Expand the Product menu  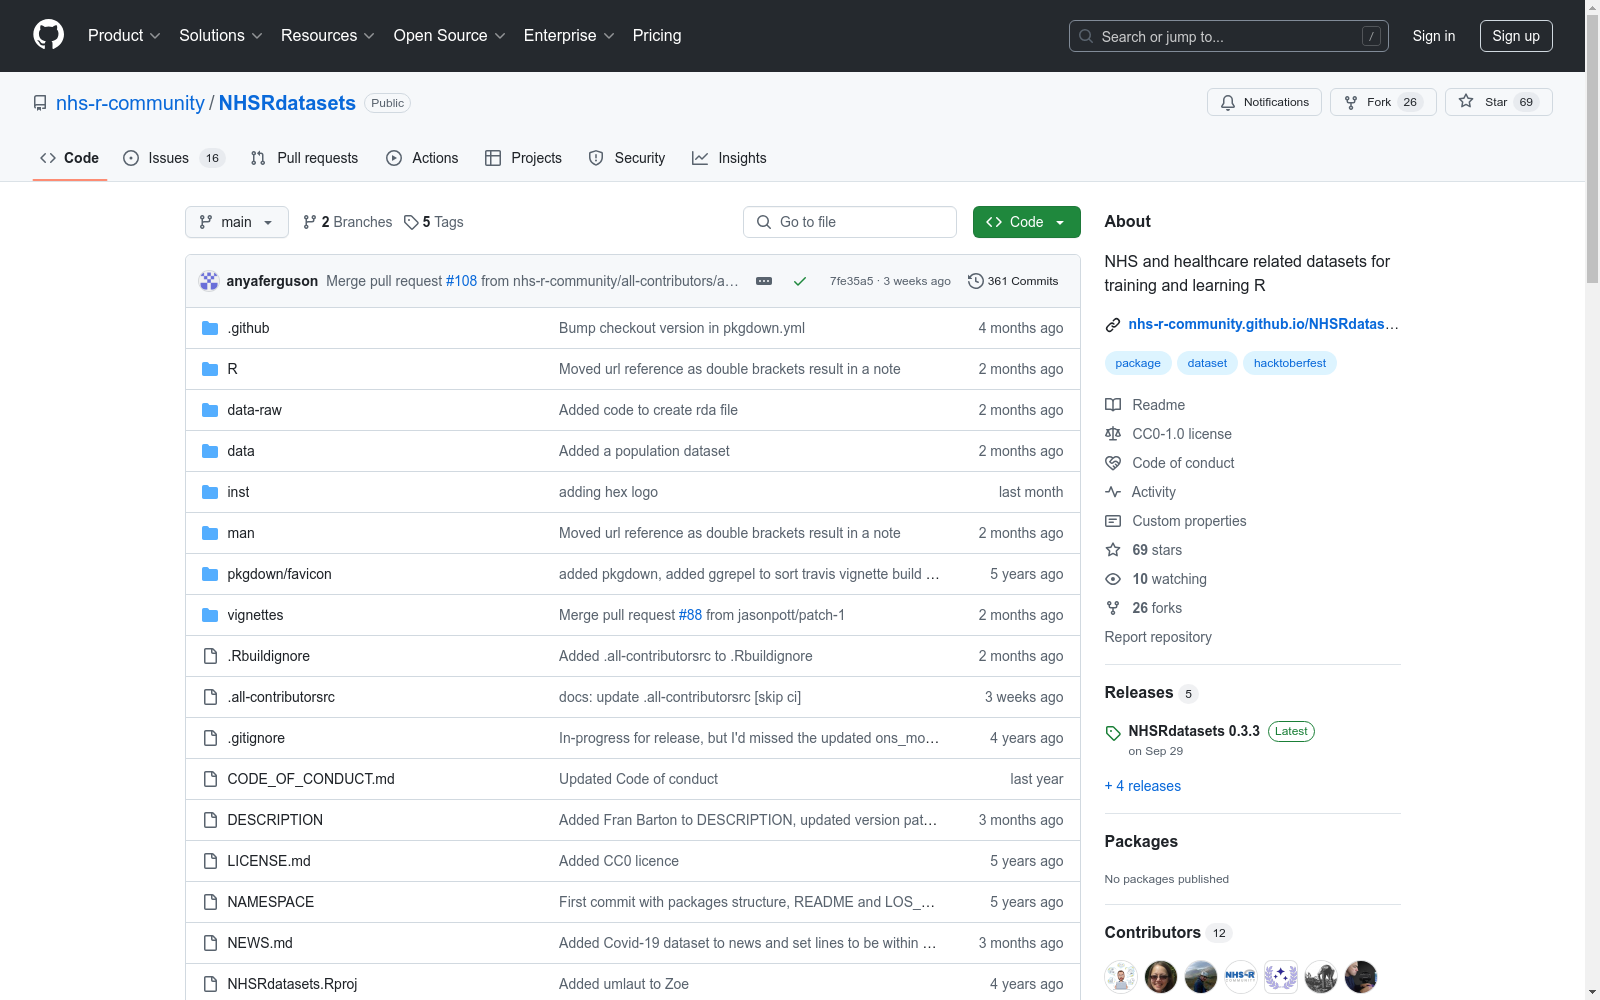pos(124,35)
